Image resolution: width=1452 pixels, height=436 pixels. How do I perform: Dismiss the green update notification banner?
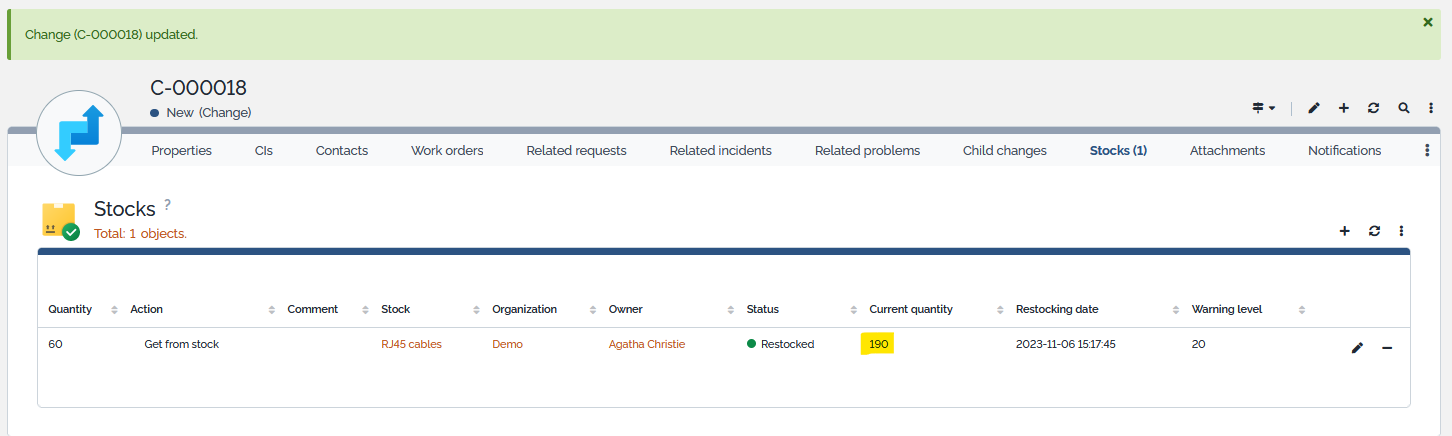click(x=1427, y=22)
